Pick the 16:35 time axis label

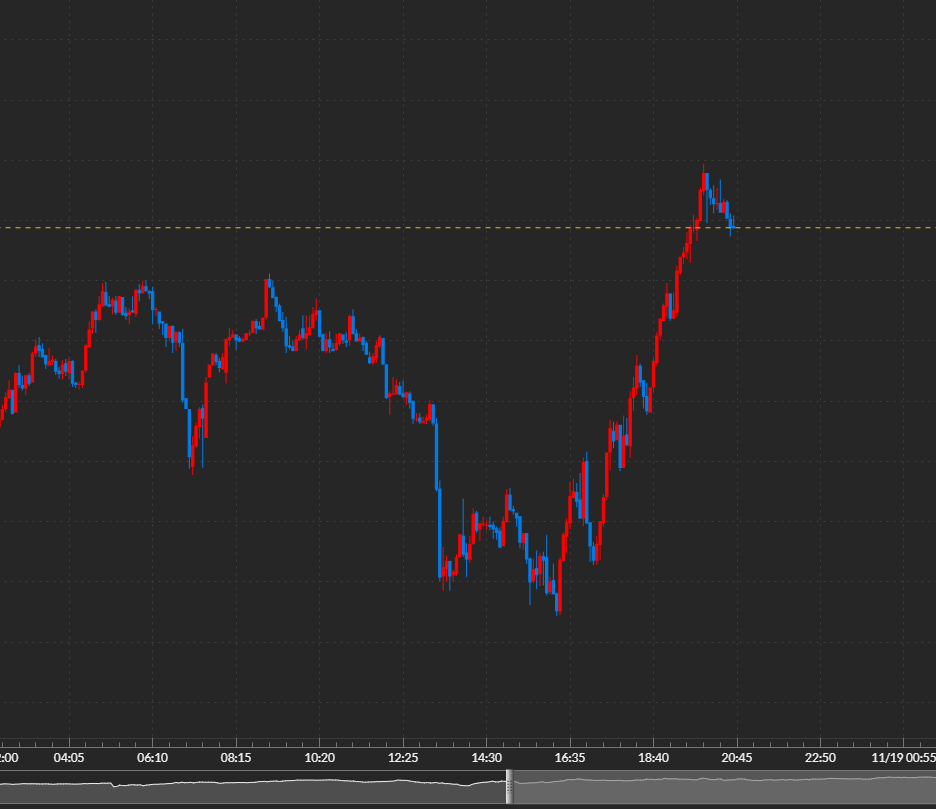[x=570, y=758]
